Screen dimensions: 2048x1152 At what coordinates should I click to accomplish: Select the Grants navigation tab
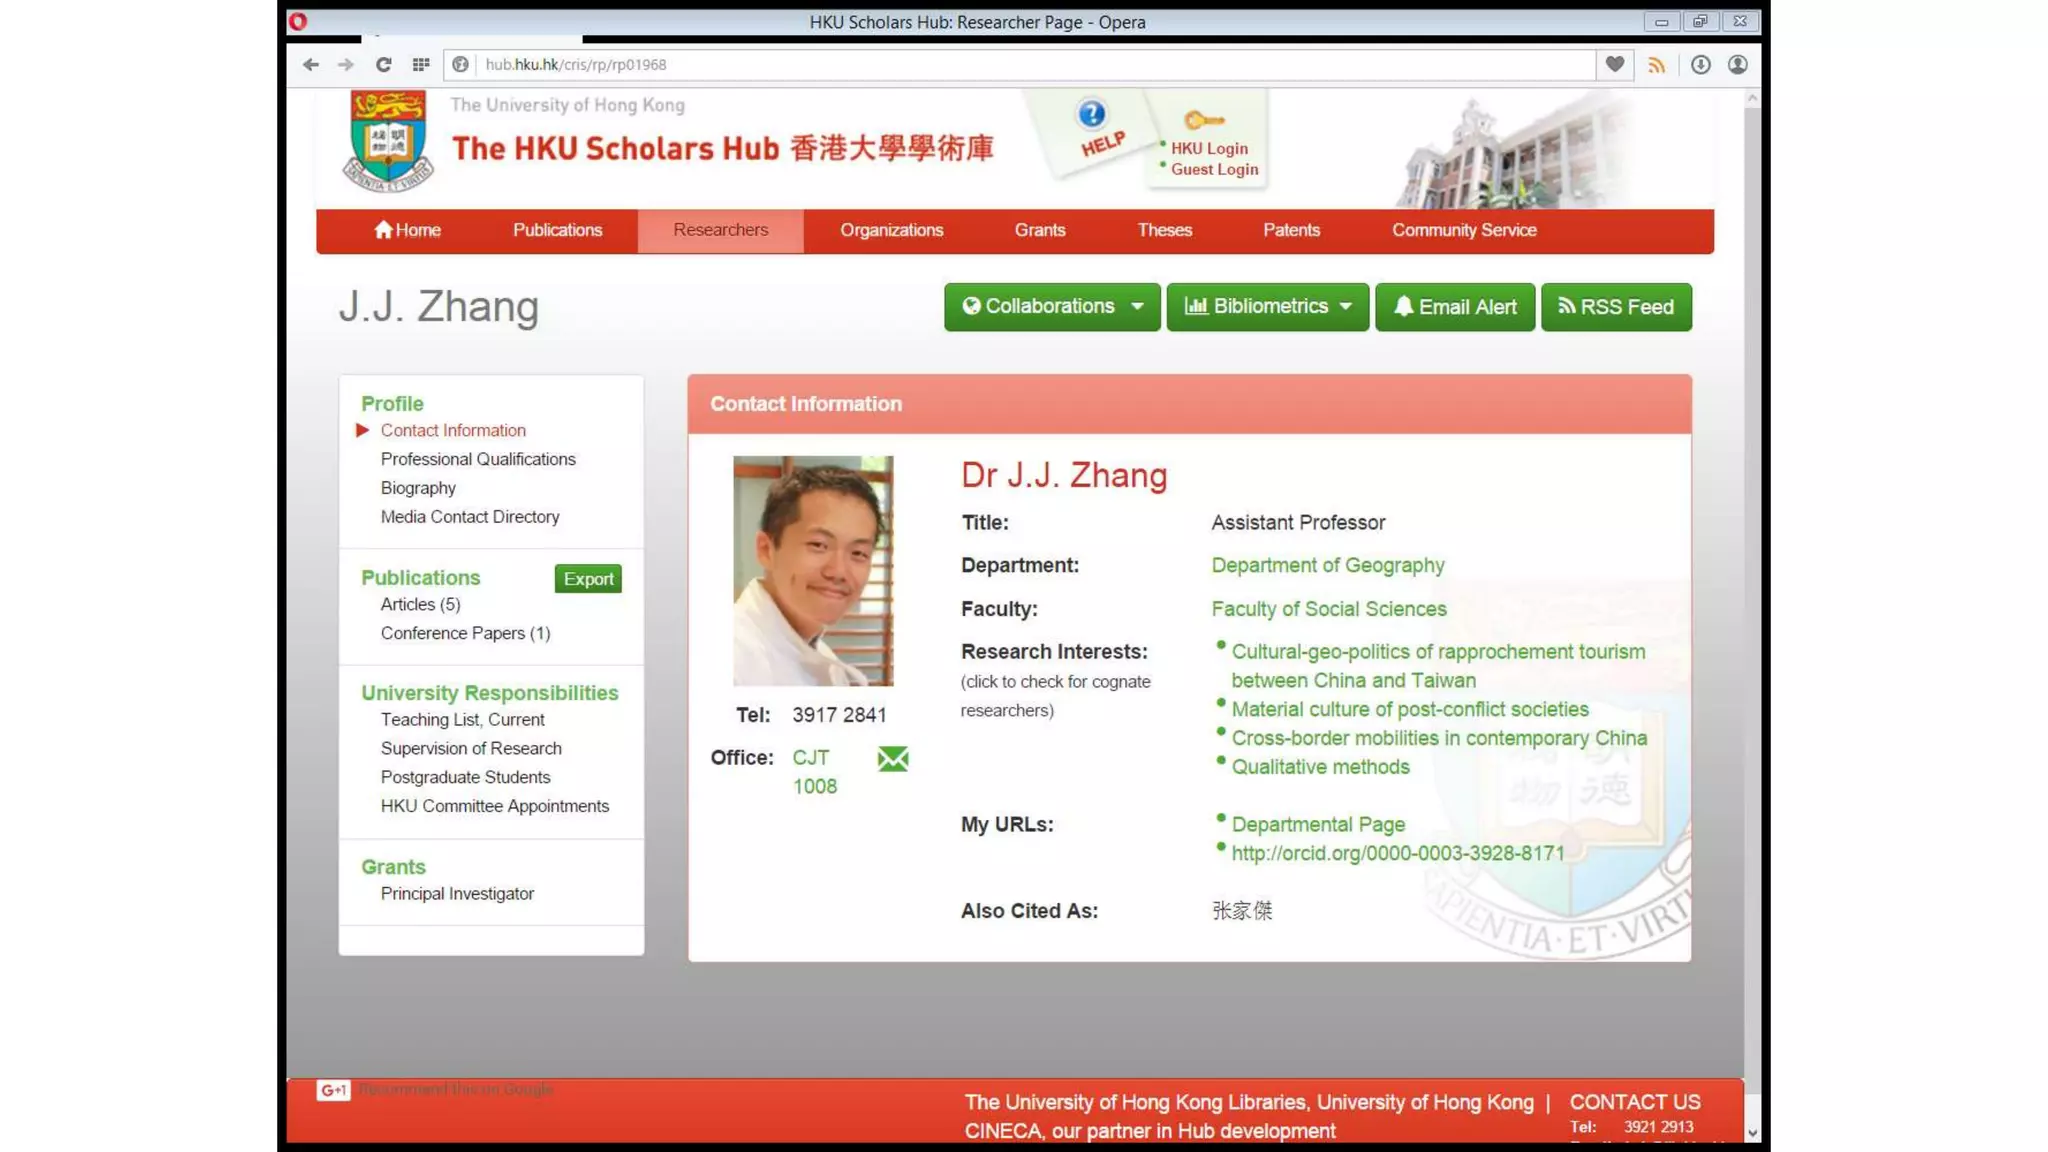point(1039,230)
